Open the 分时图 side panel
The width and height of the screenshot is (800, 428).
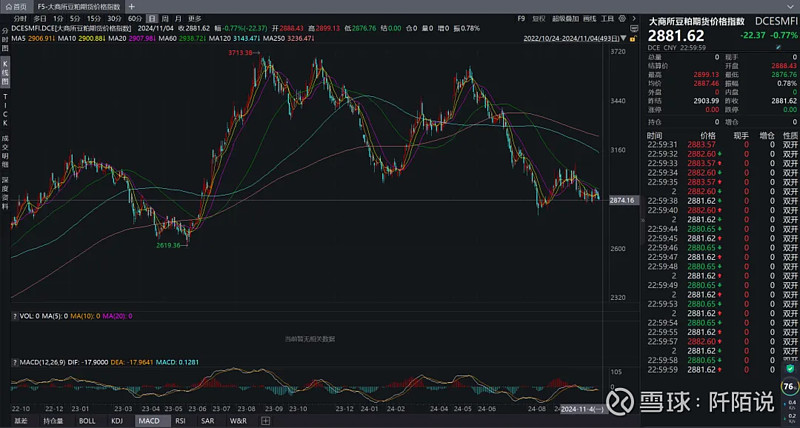[6, 40]
